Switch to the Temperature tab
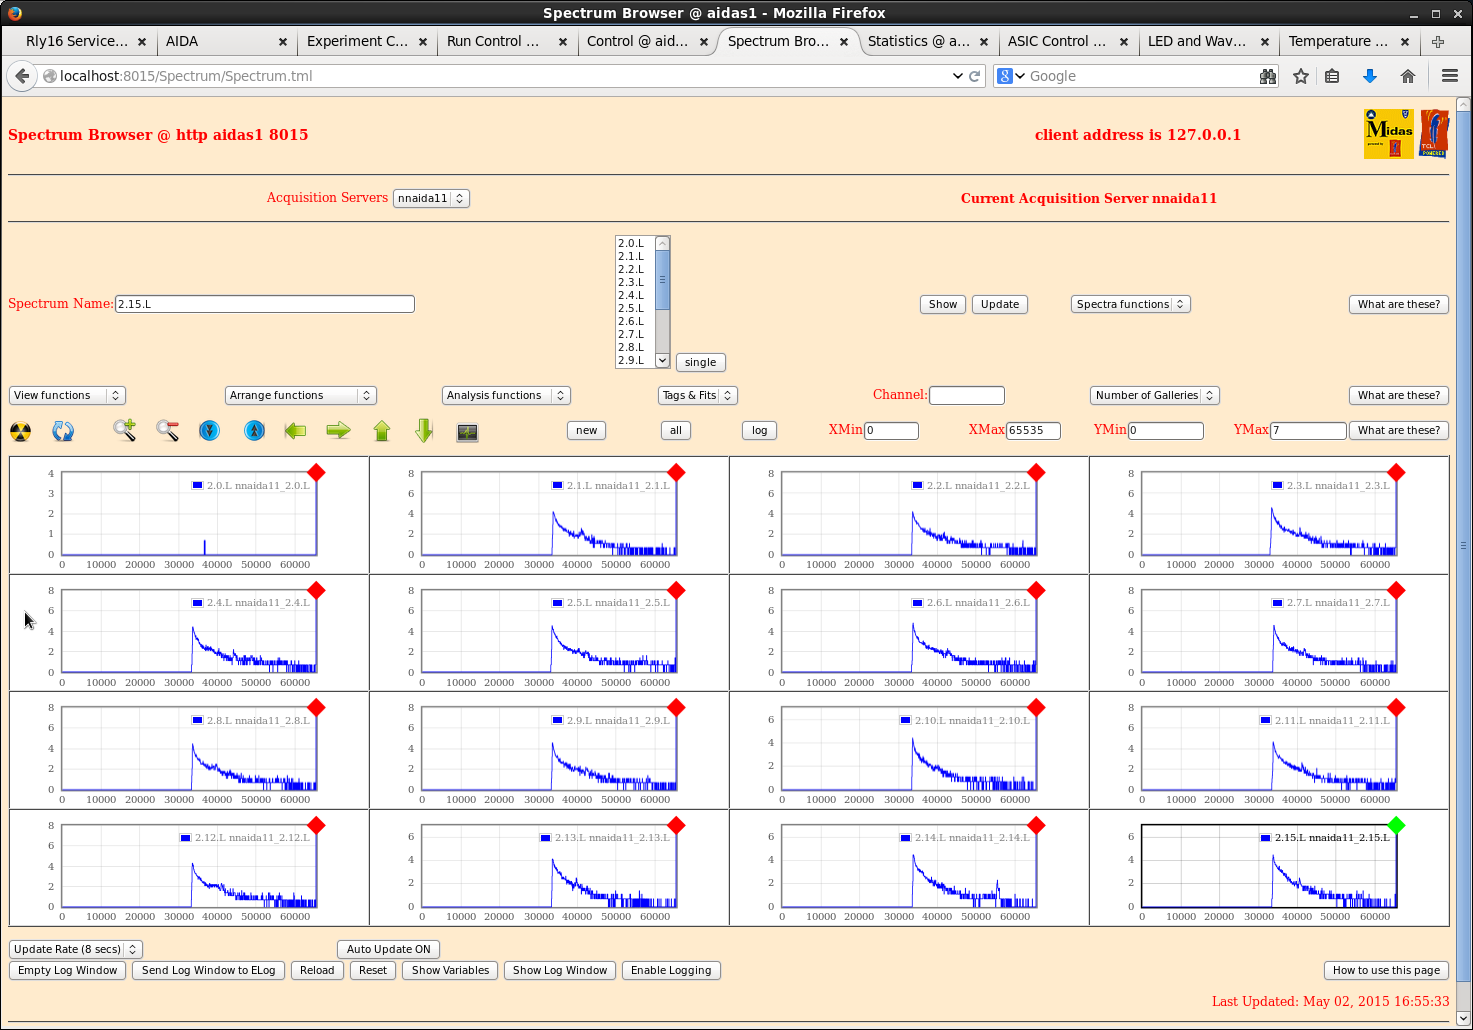The width and height of the screenshot is (1473, 1030). click(x=1337, y=41)
